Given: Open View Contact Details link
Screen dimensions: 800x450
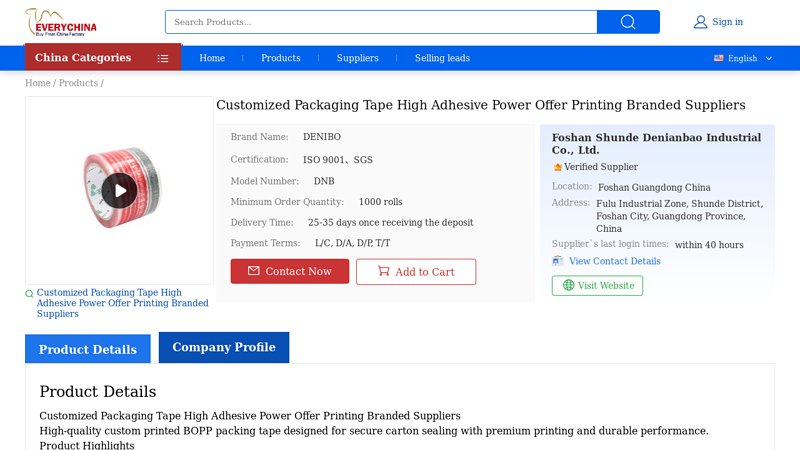Looking at the screenshot, I should (x=615, y=261).
